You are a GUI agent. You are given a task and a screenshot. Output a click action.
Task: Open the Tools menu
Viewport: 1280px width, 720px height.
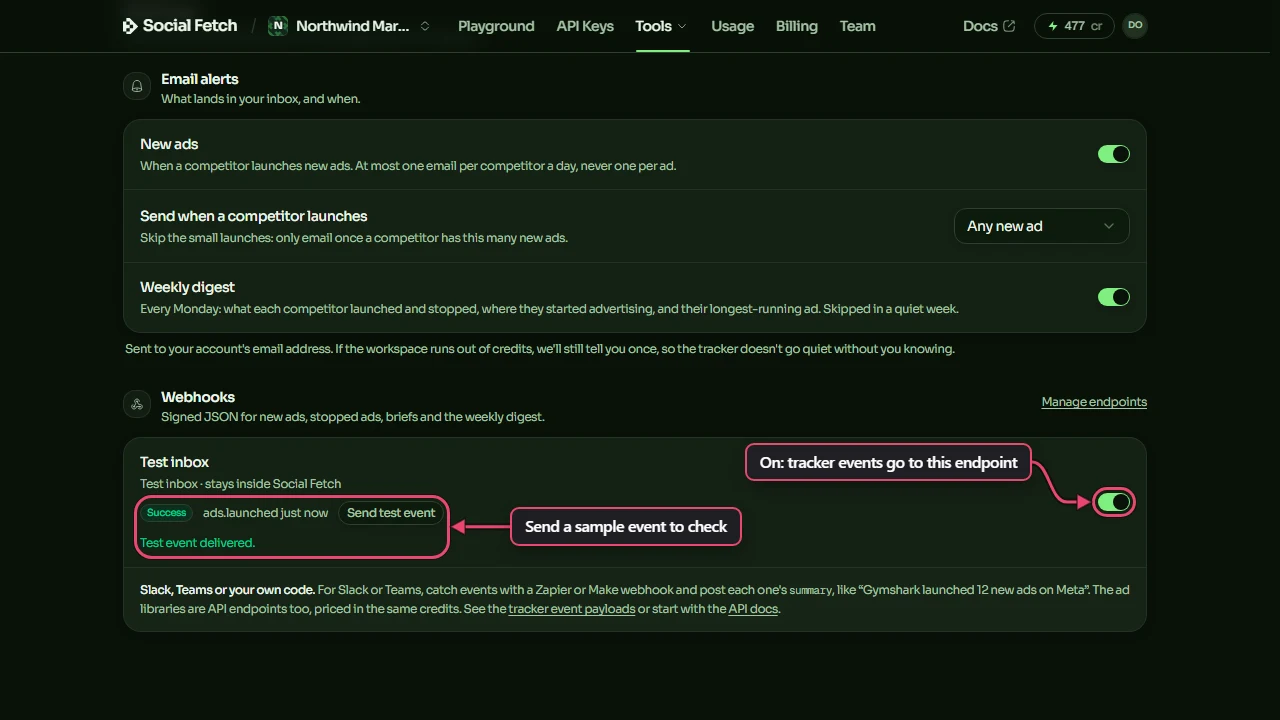pyautogui.click(x=661, y=26)
